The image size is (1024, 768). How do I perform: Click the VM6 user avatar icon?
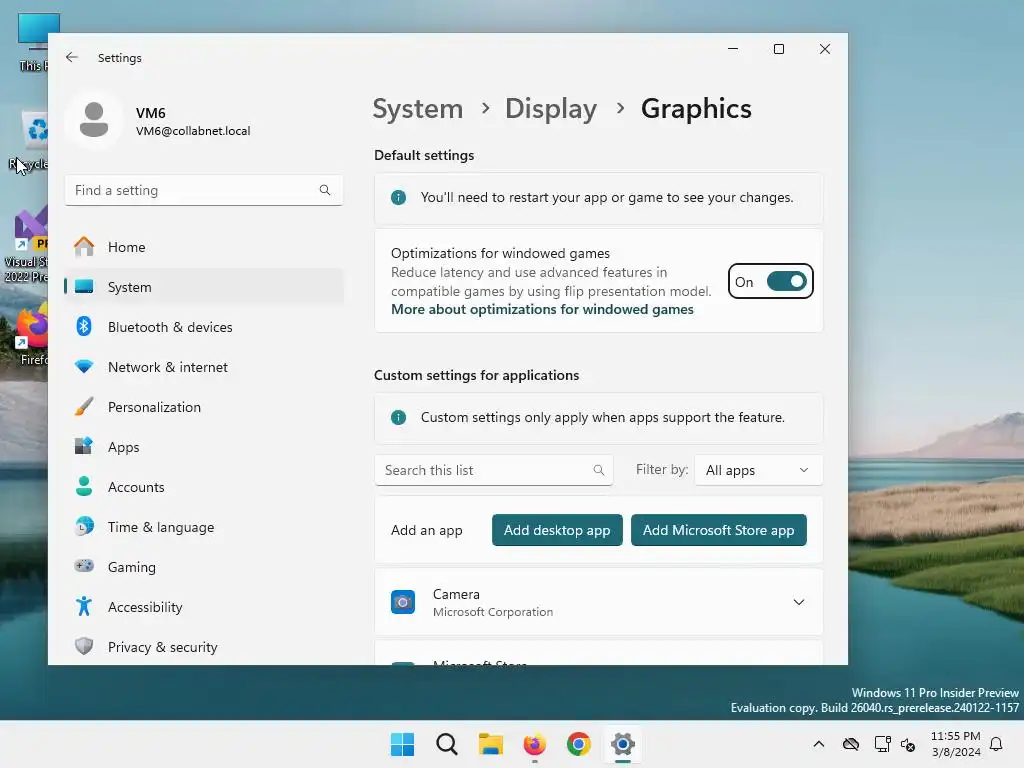94,120
